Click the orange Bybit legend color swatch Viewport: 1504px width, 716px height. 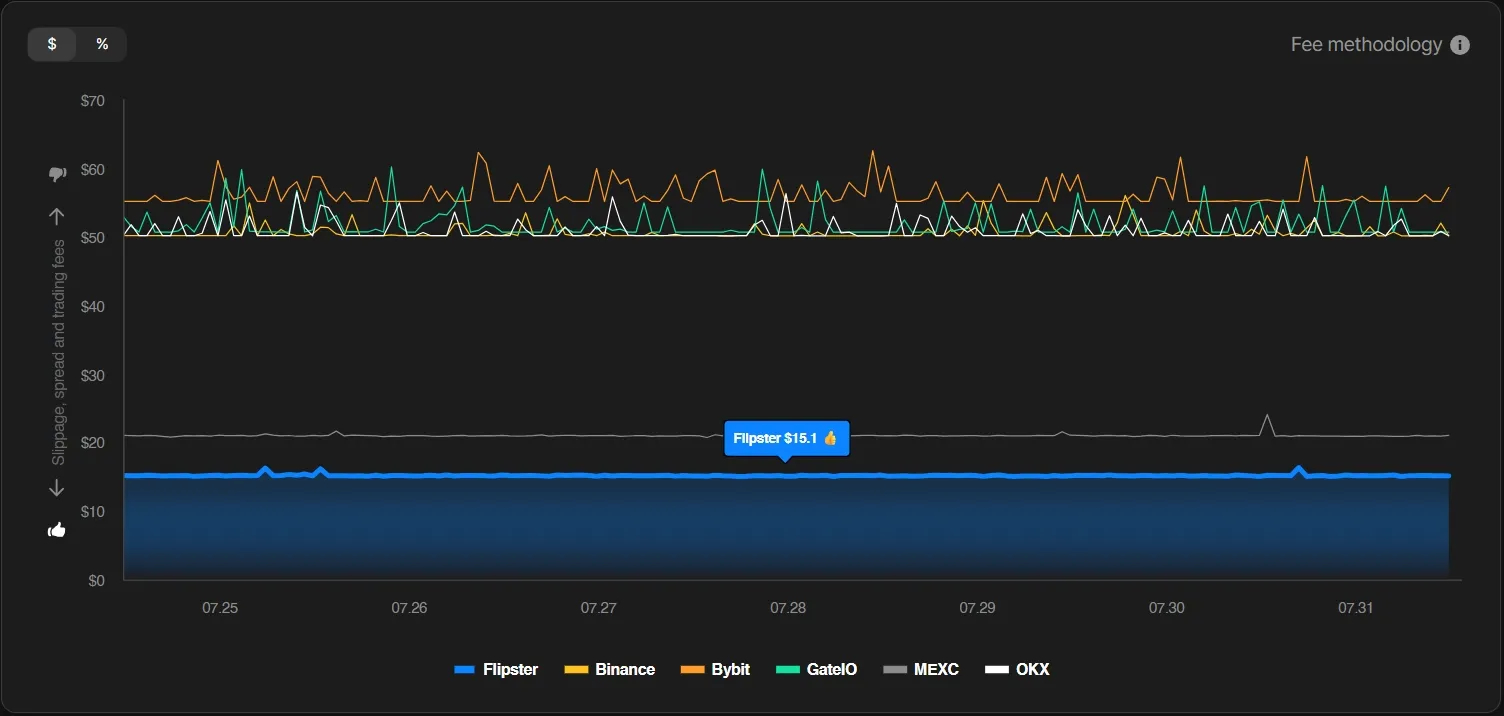pyautogui.click(x=691, y=670)
